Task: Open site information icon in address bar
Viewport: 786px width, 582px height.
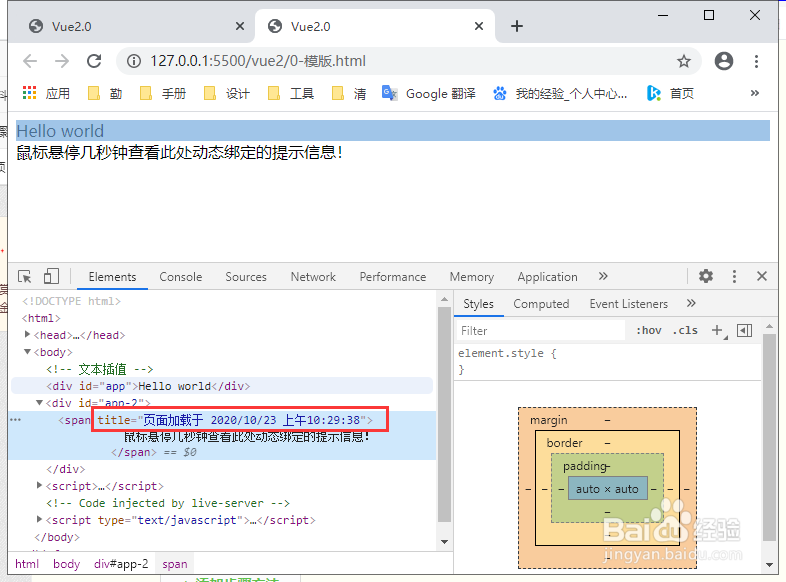Action: pos(133,61)
